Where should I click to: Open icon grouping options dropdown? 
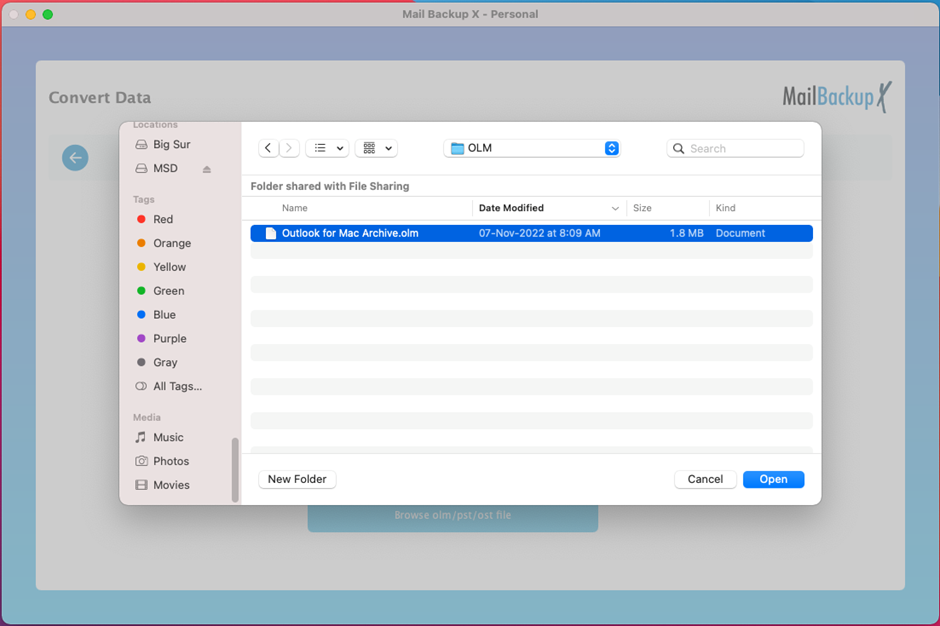[376, 148]
